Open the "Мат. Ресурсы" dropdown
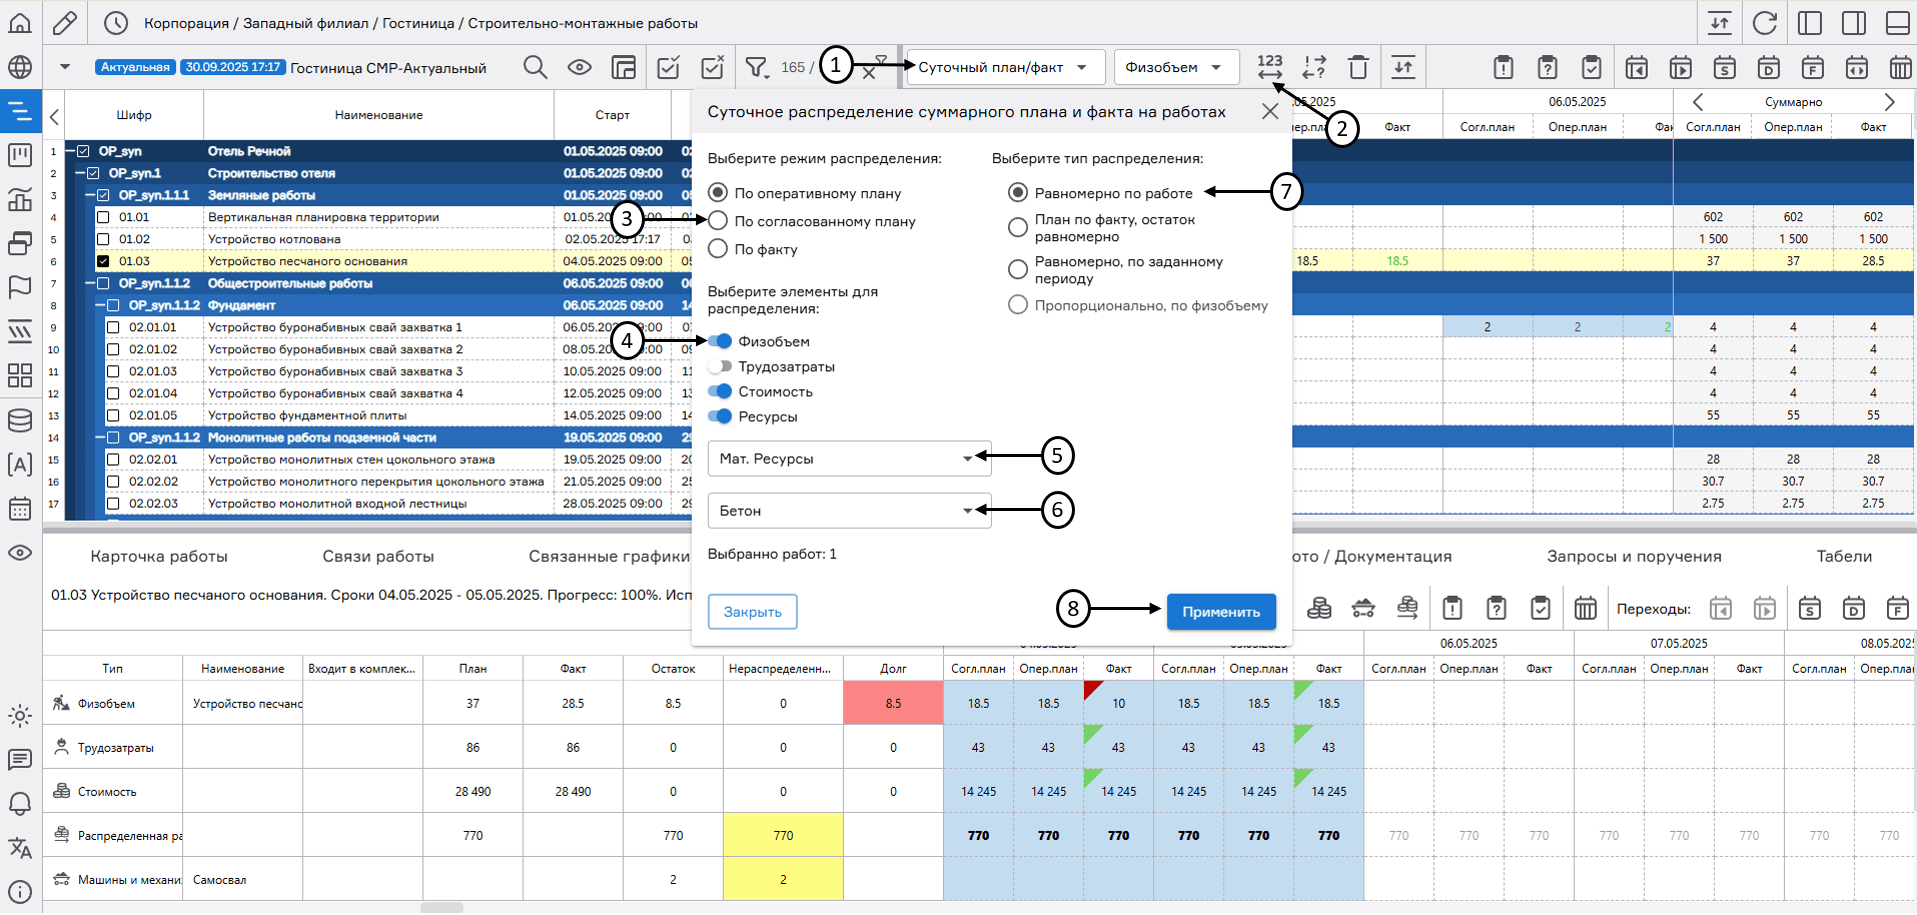Viewport: 1917px width, 915px height. (x=848, y=458)
